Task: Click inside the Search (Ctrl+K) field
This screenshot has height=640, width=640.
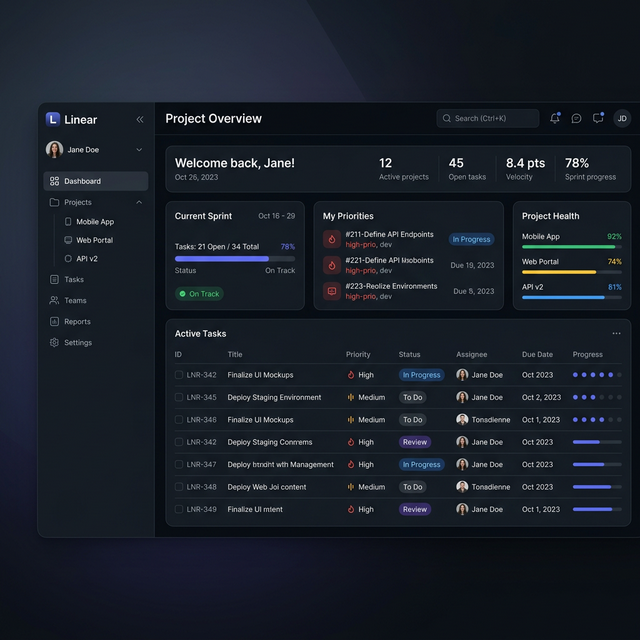Action: 488,118
